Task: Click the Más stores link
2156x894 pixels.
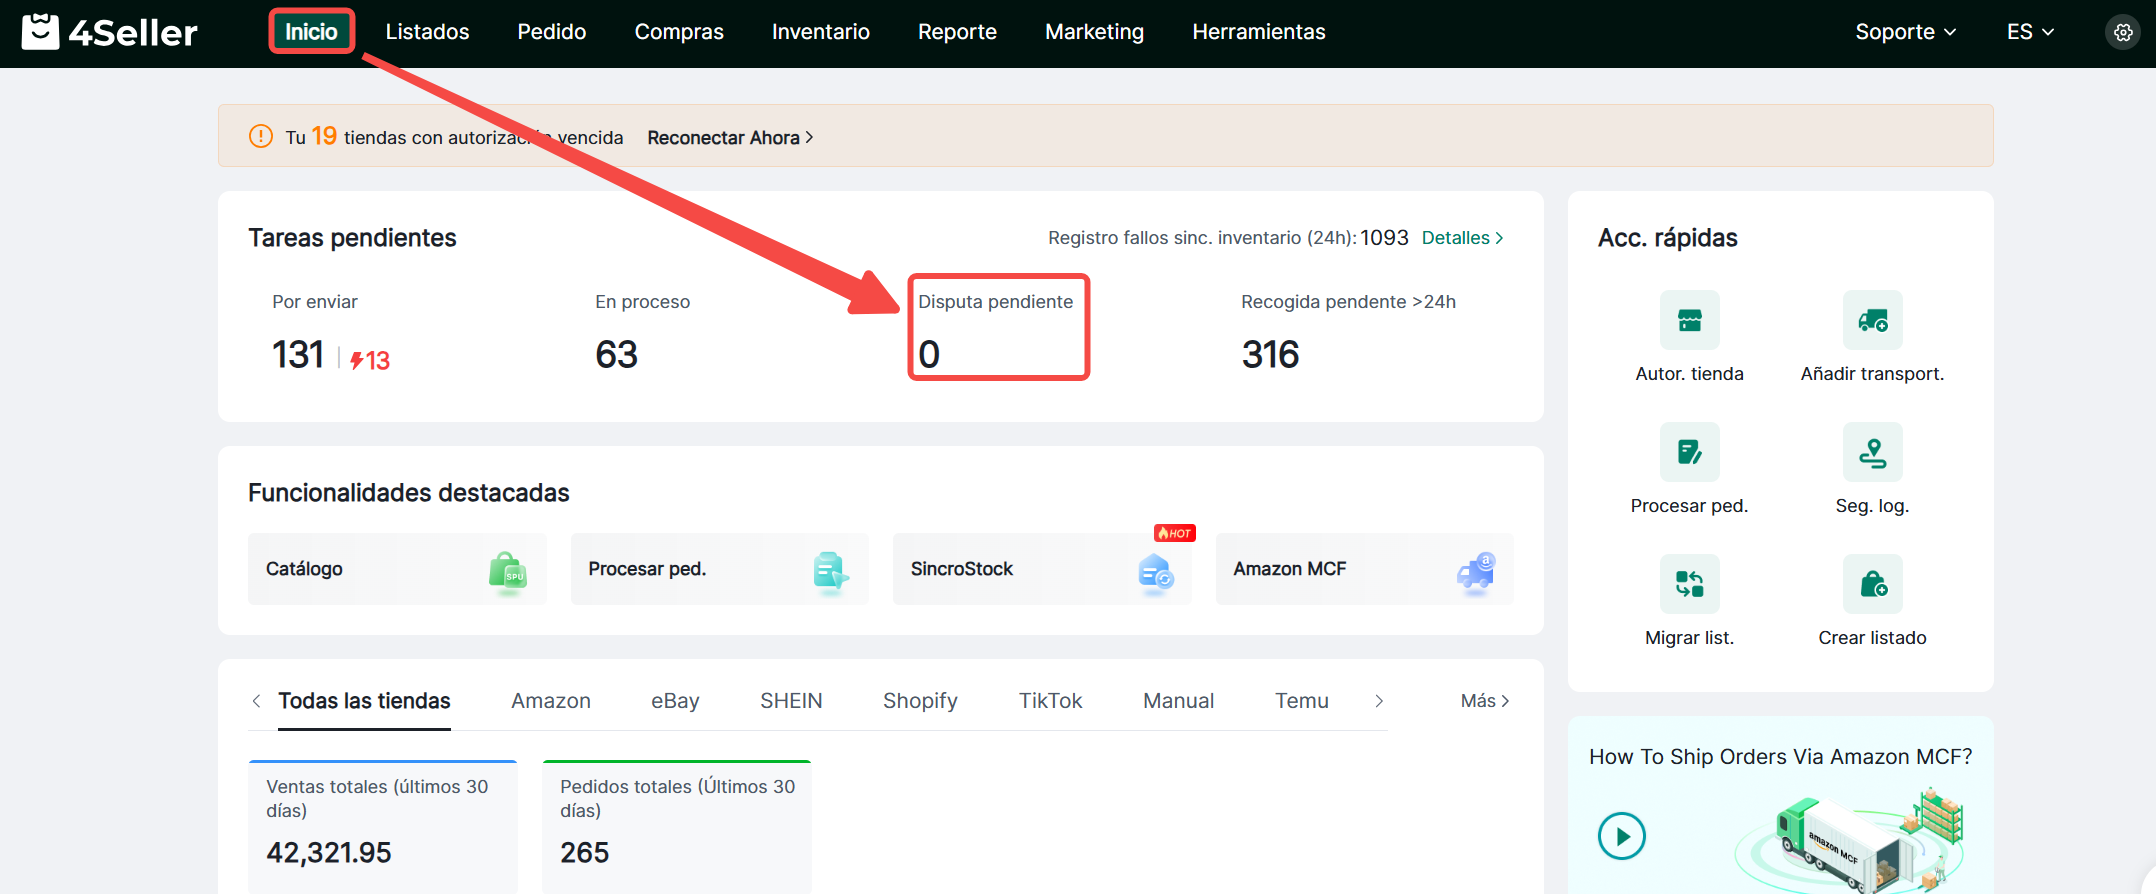Action: tap(1484, 701)
